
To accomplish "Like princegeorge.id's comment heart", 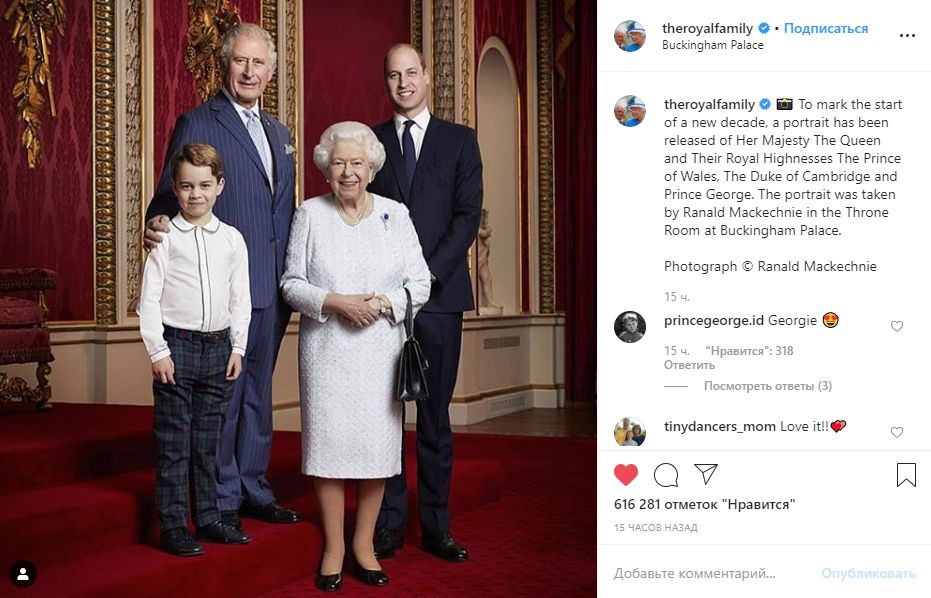I will tap(897, 326).
